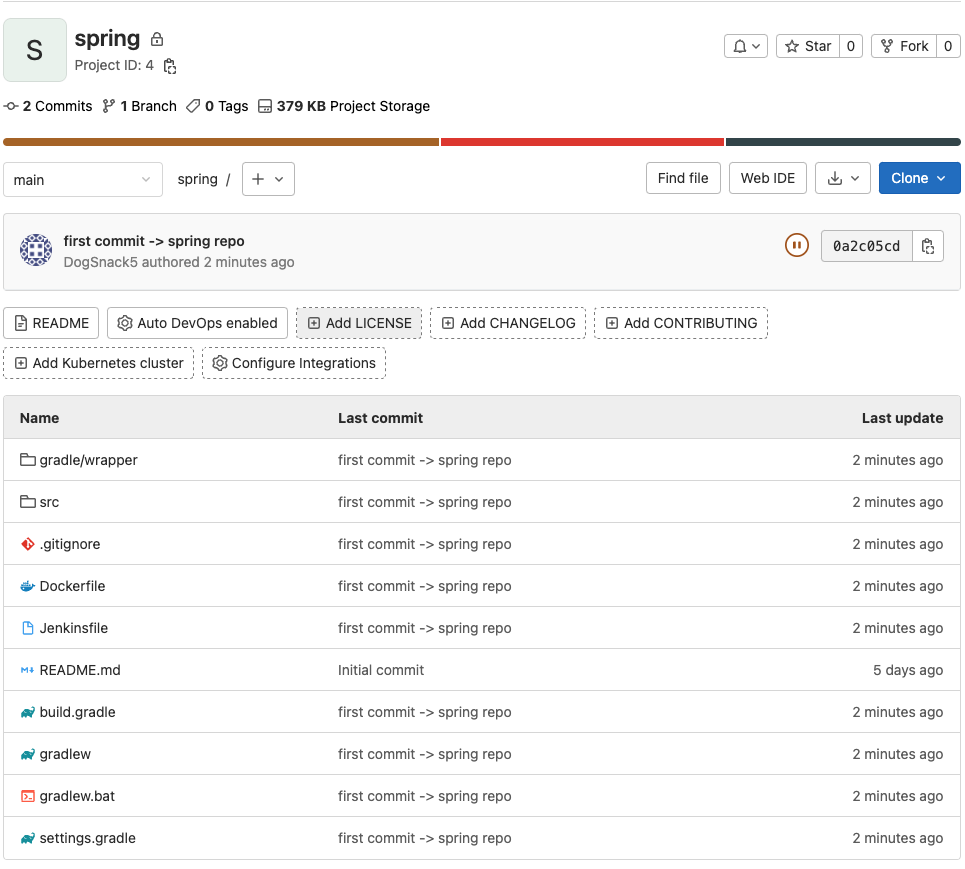This screenshot has width=965, height=869.
Task: Click the spring project title
Action: point(108,39)
